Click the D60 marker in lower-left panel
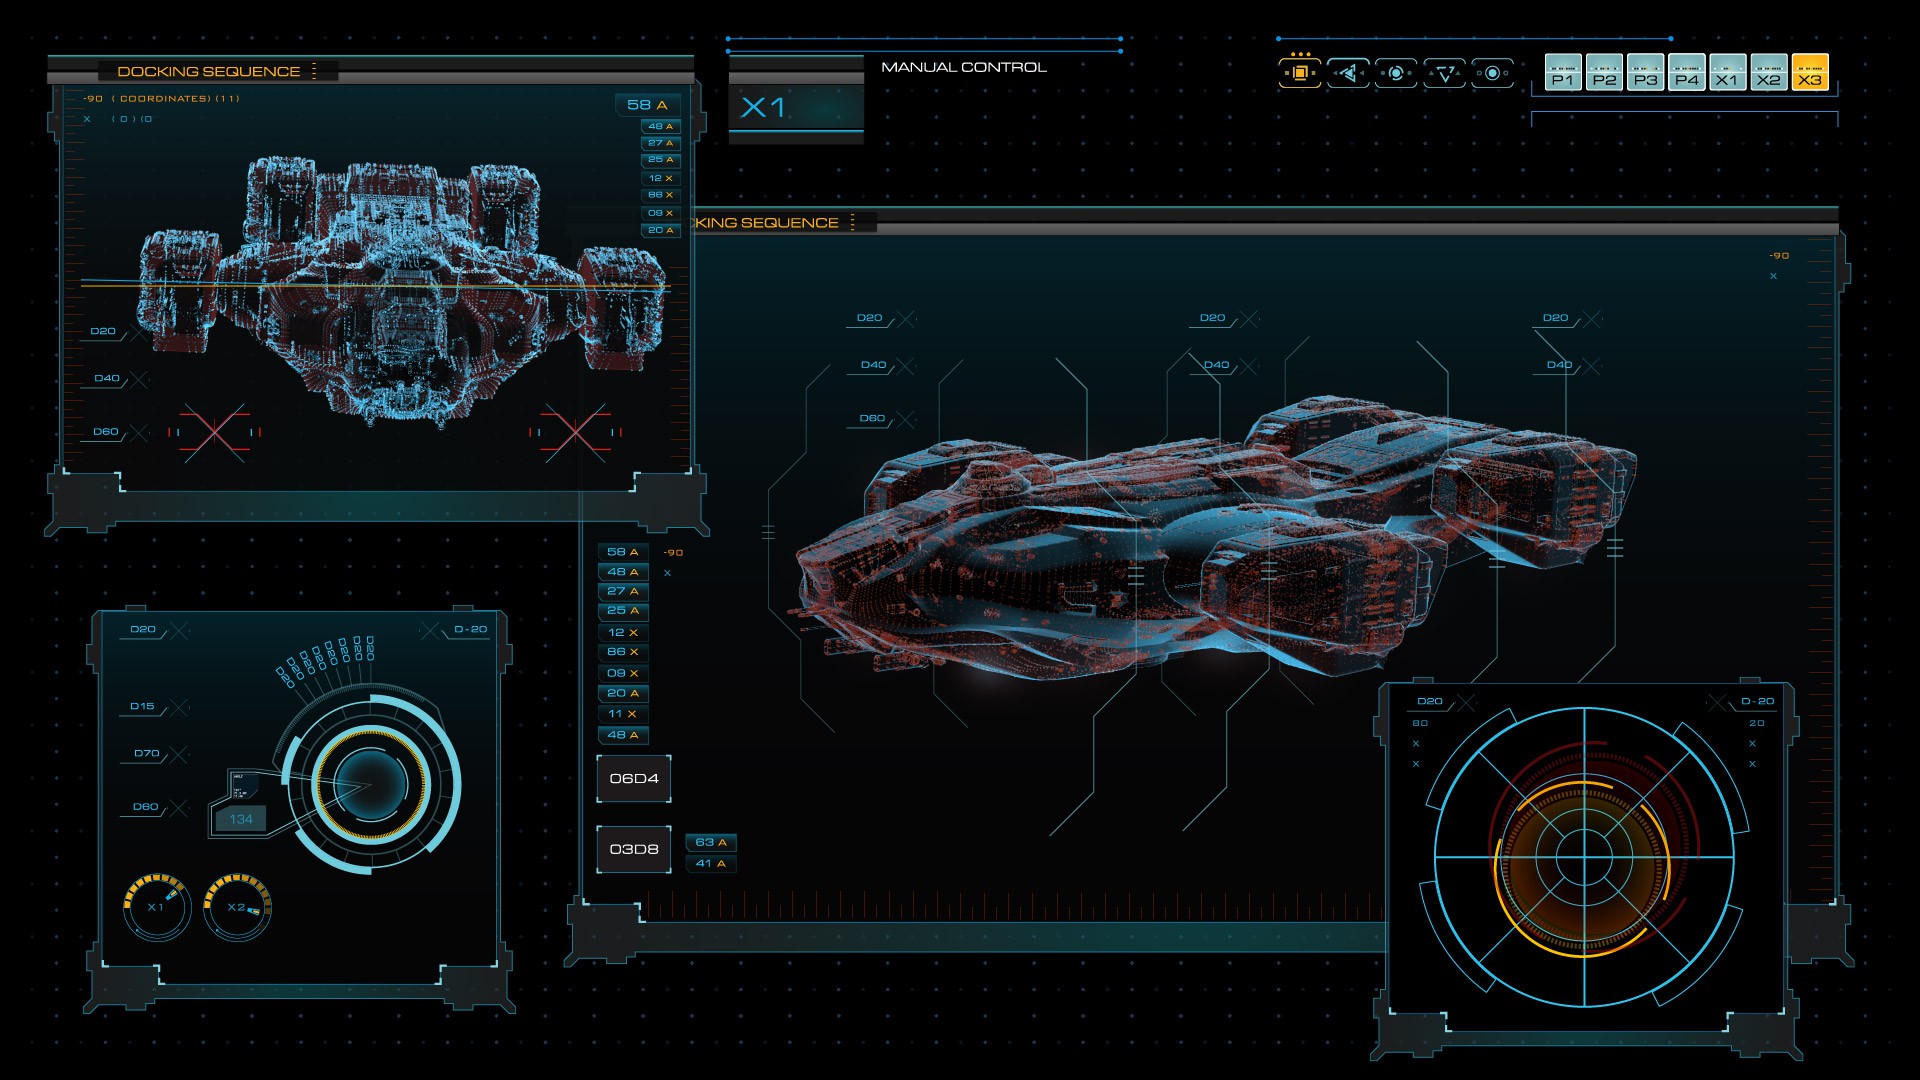1920x1080 pixels. click(x=146, y=806)
